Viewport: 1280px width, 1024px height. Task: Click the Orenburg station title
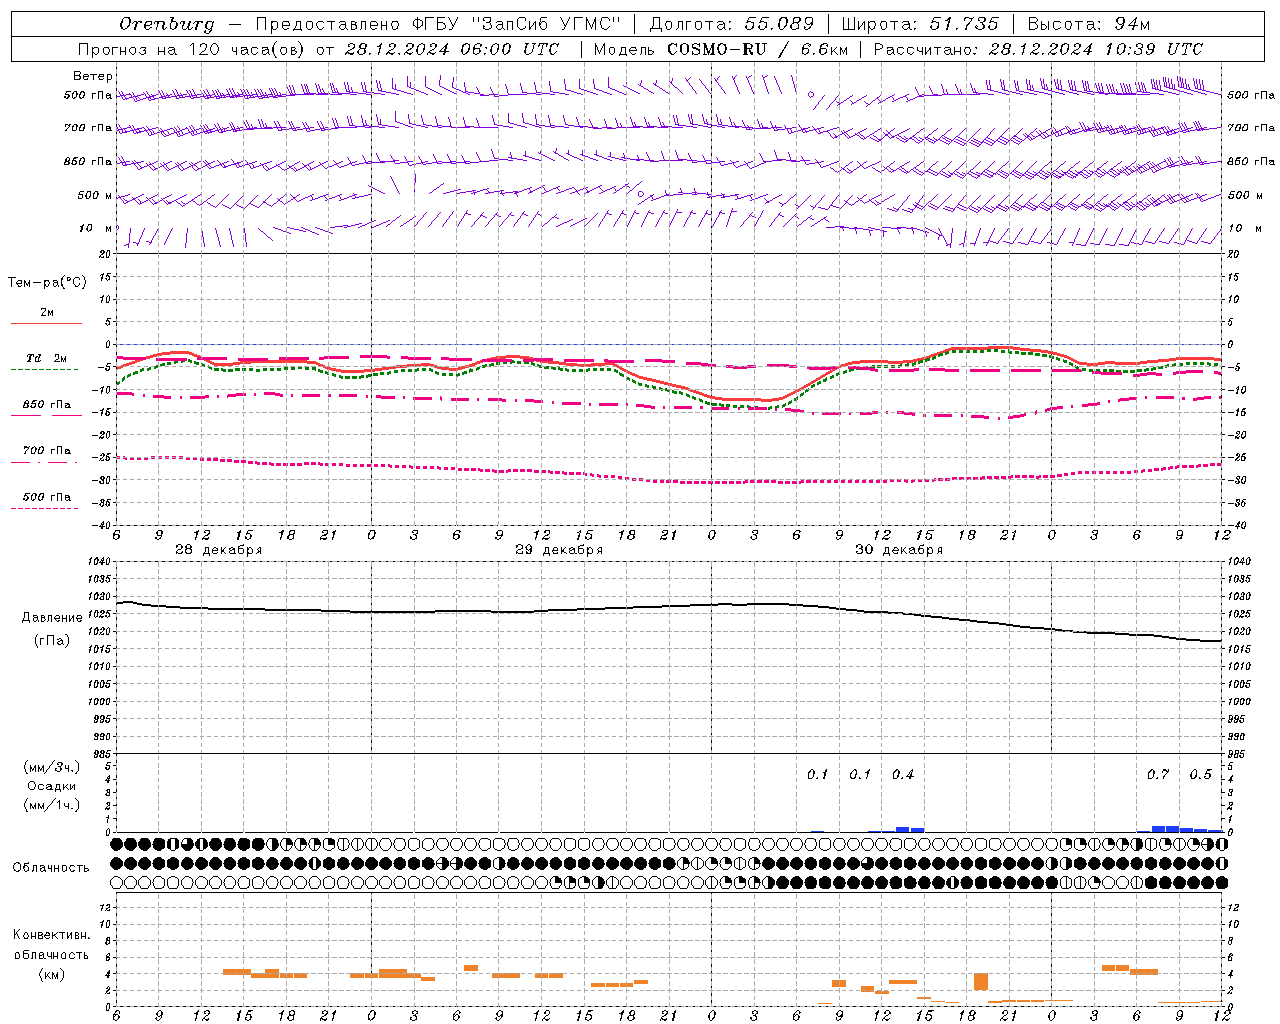pos(166,24)
